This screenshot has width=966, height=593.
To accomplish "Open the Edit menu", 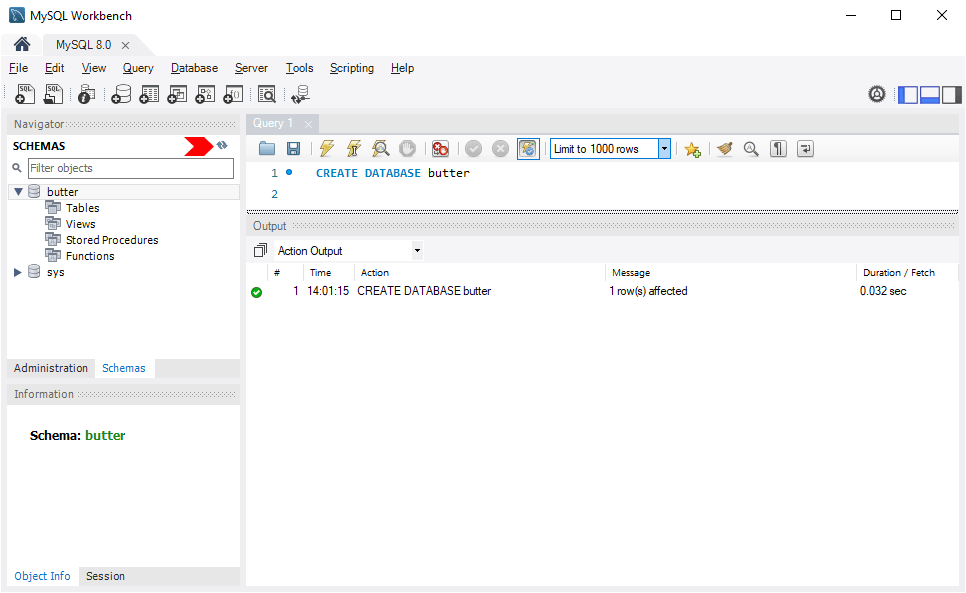I will click(54, 68).
